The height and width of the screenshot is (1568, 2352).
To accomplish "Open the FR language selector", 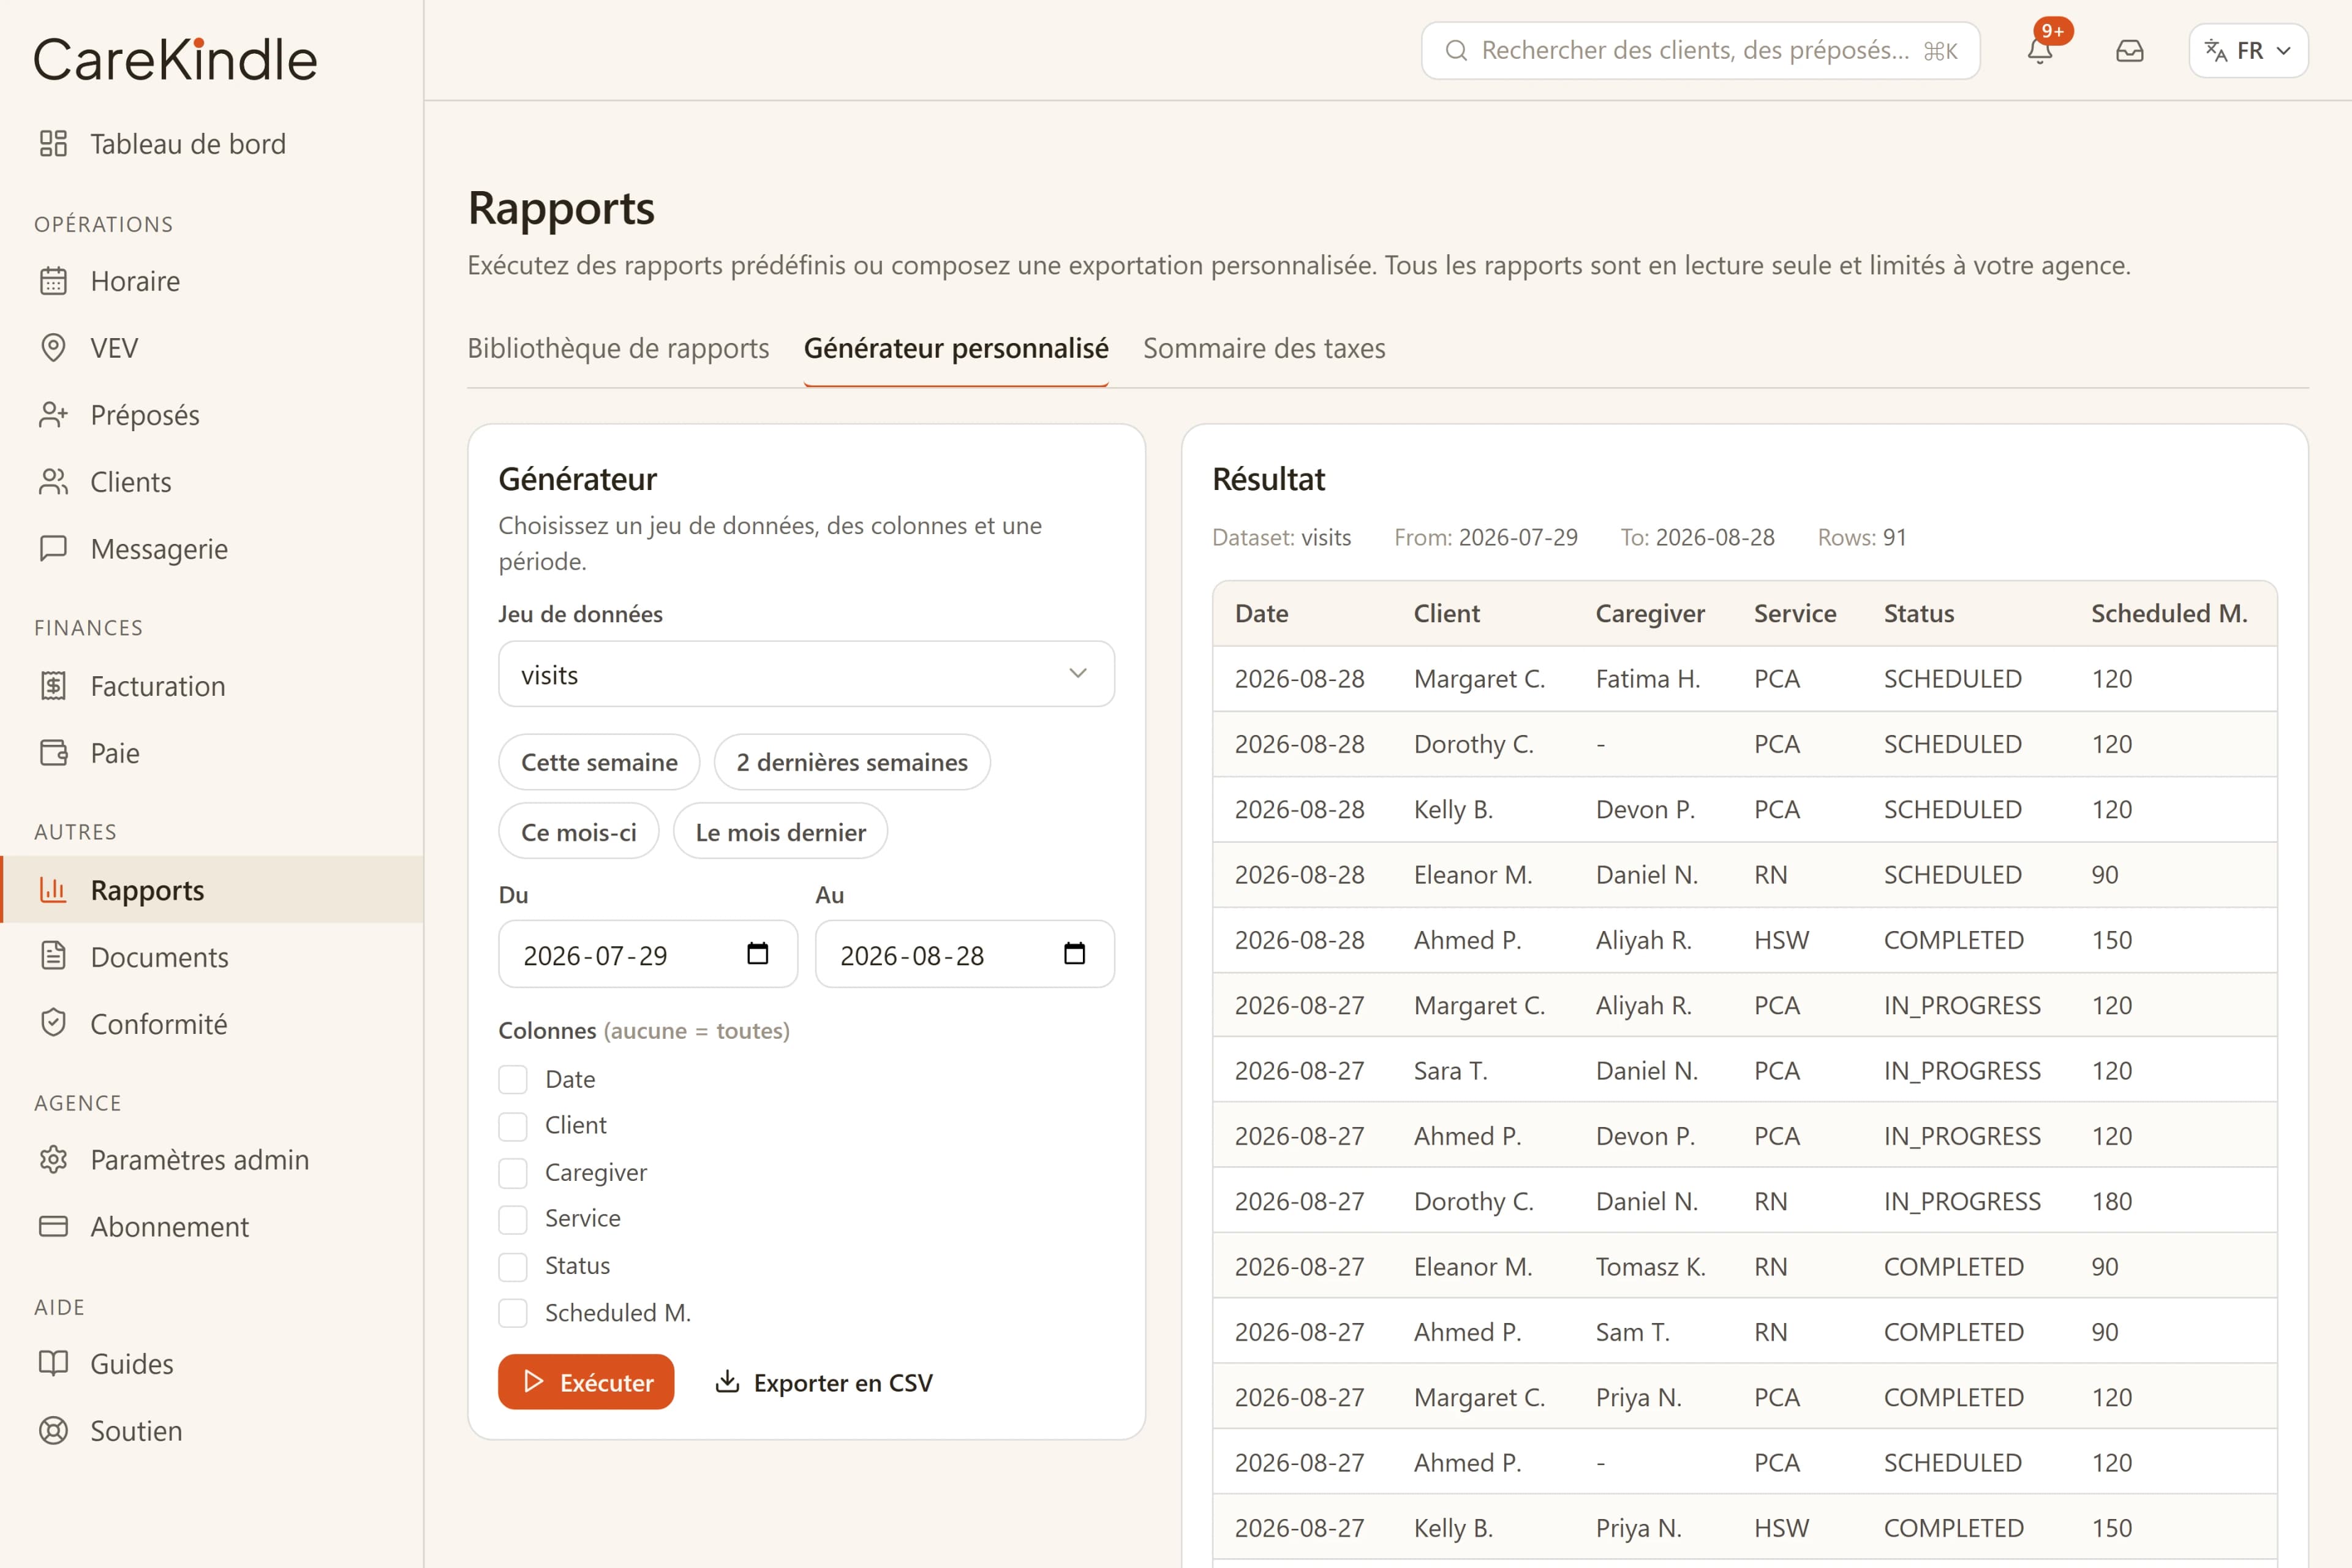I will [2248, 51].
